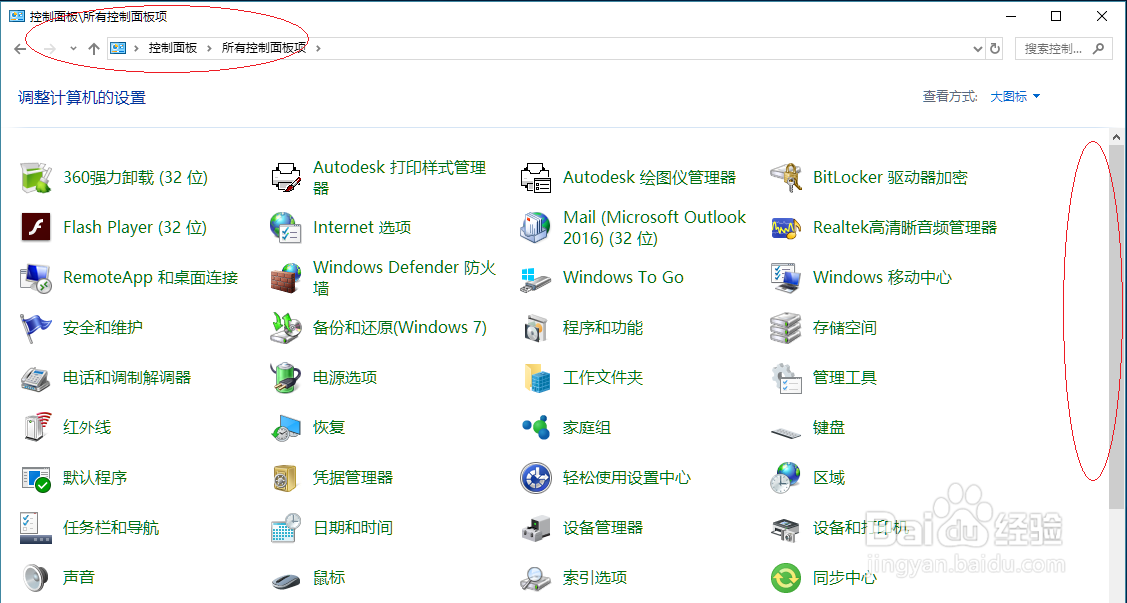Open the Autodesk 绘图仪管理器 icon

(x=536, y=178)
